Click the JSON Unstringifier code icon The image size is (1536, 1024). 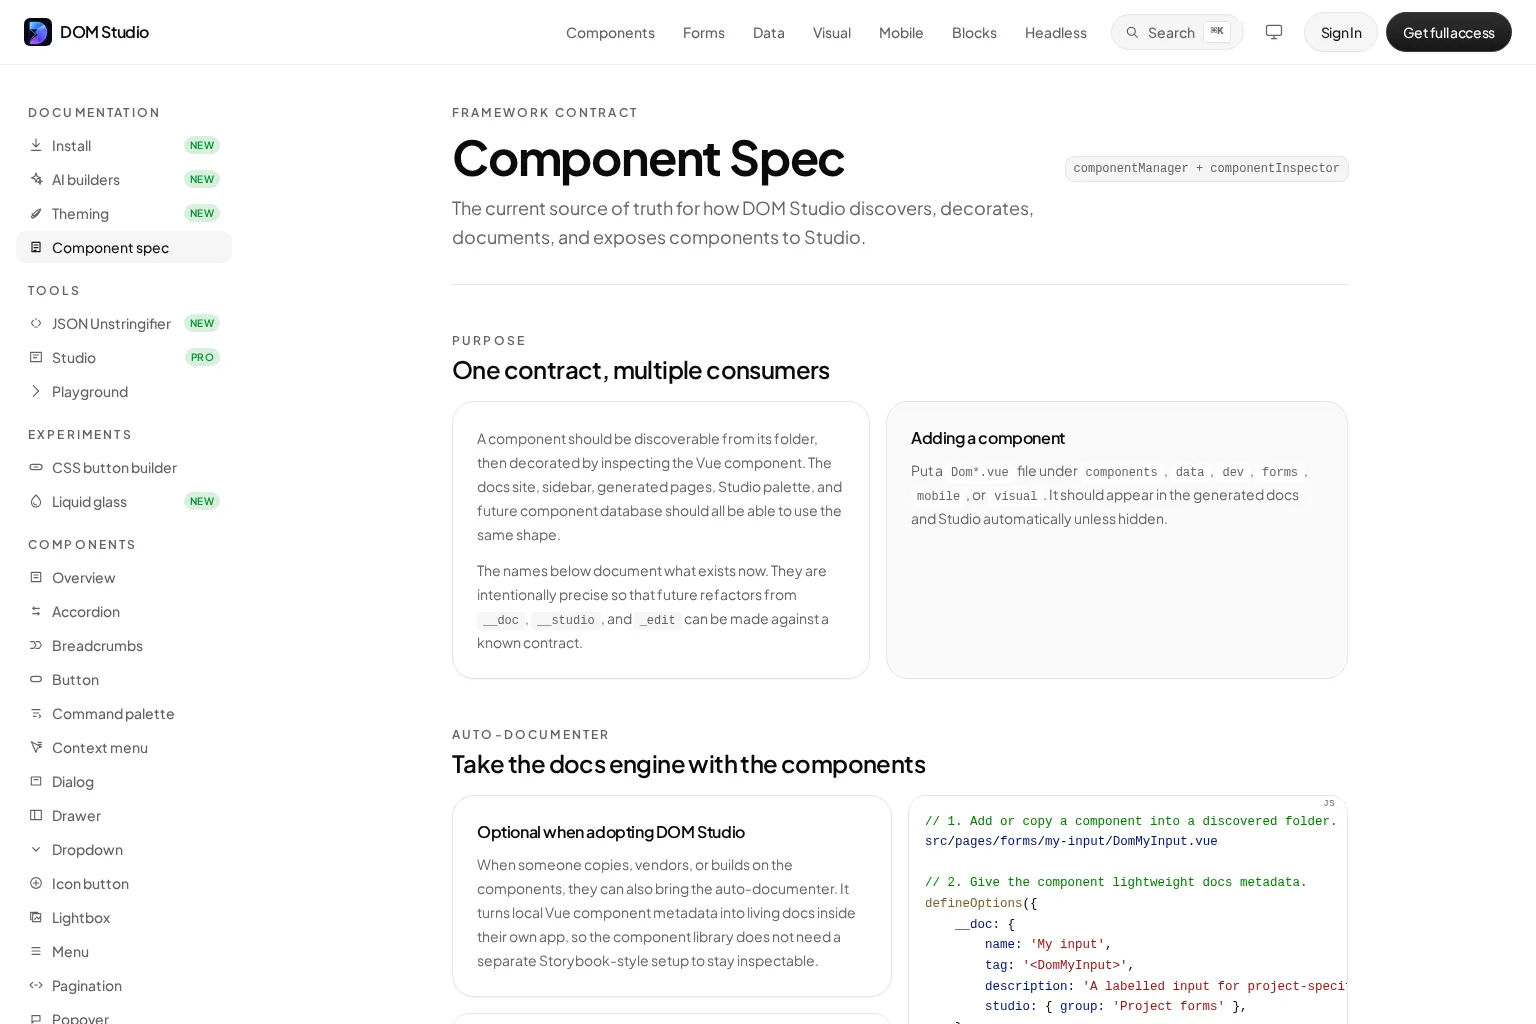[x=36, y=323]
